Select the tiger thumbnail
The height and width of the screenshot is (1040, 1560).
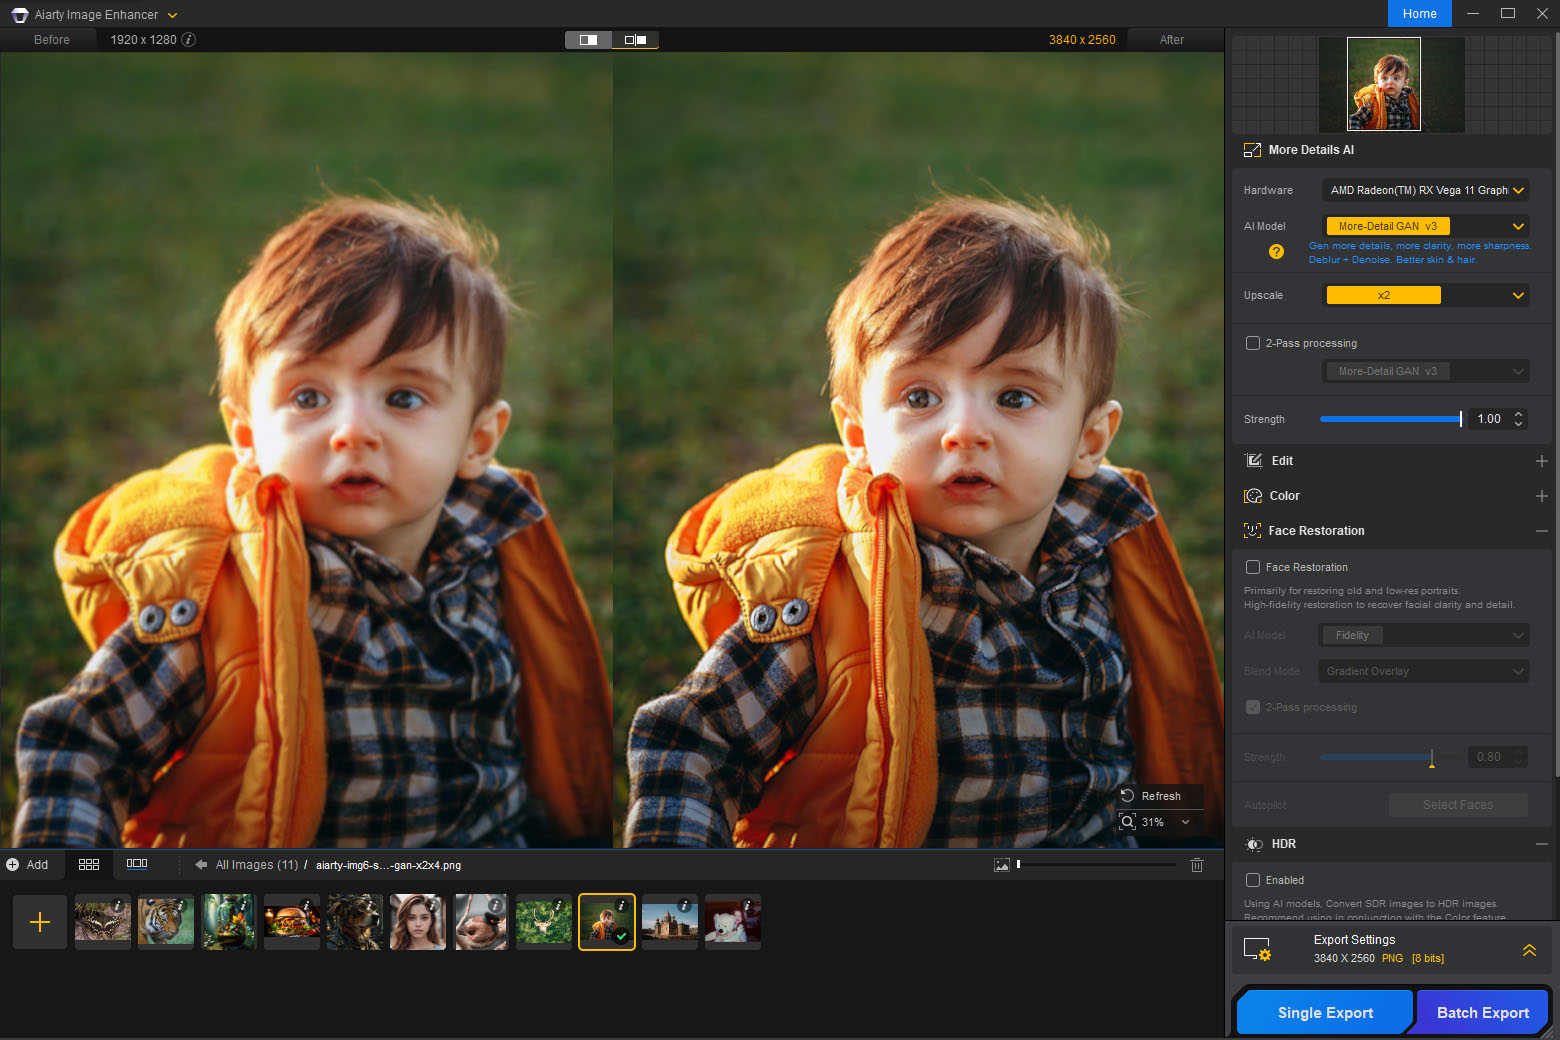pos(166,922)
